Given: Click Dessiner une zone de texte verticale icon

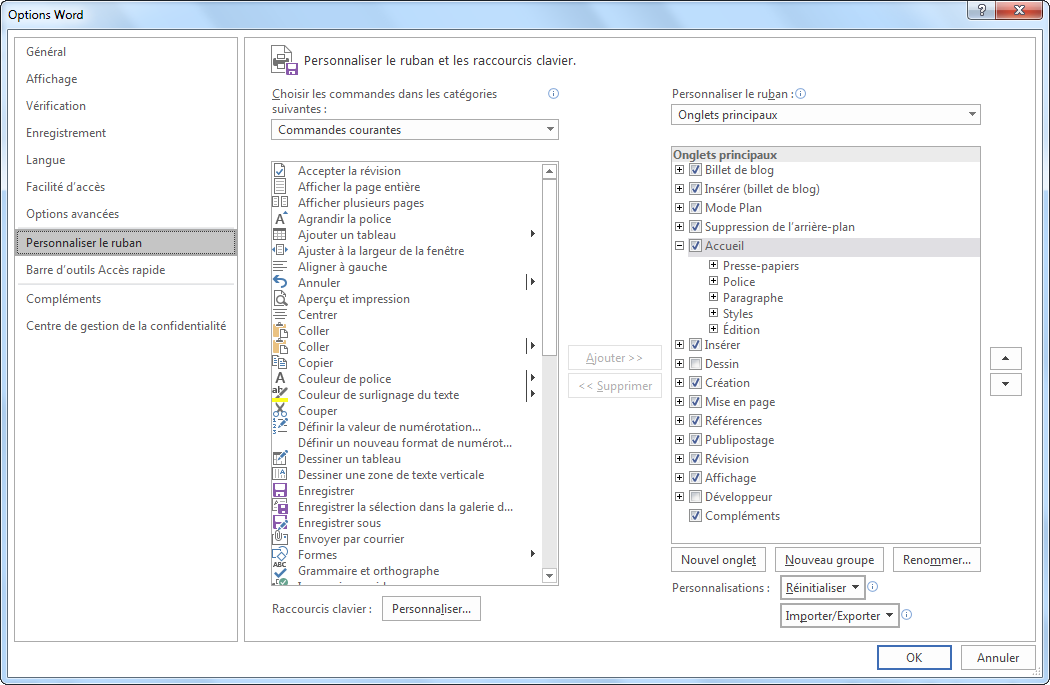Looking at the screenshot, I should [x=280, y=475].
